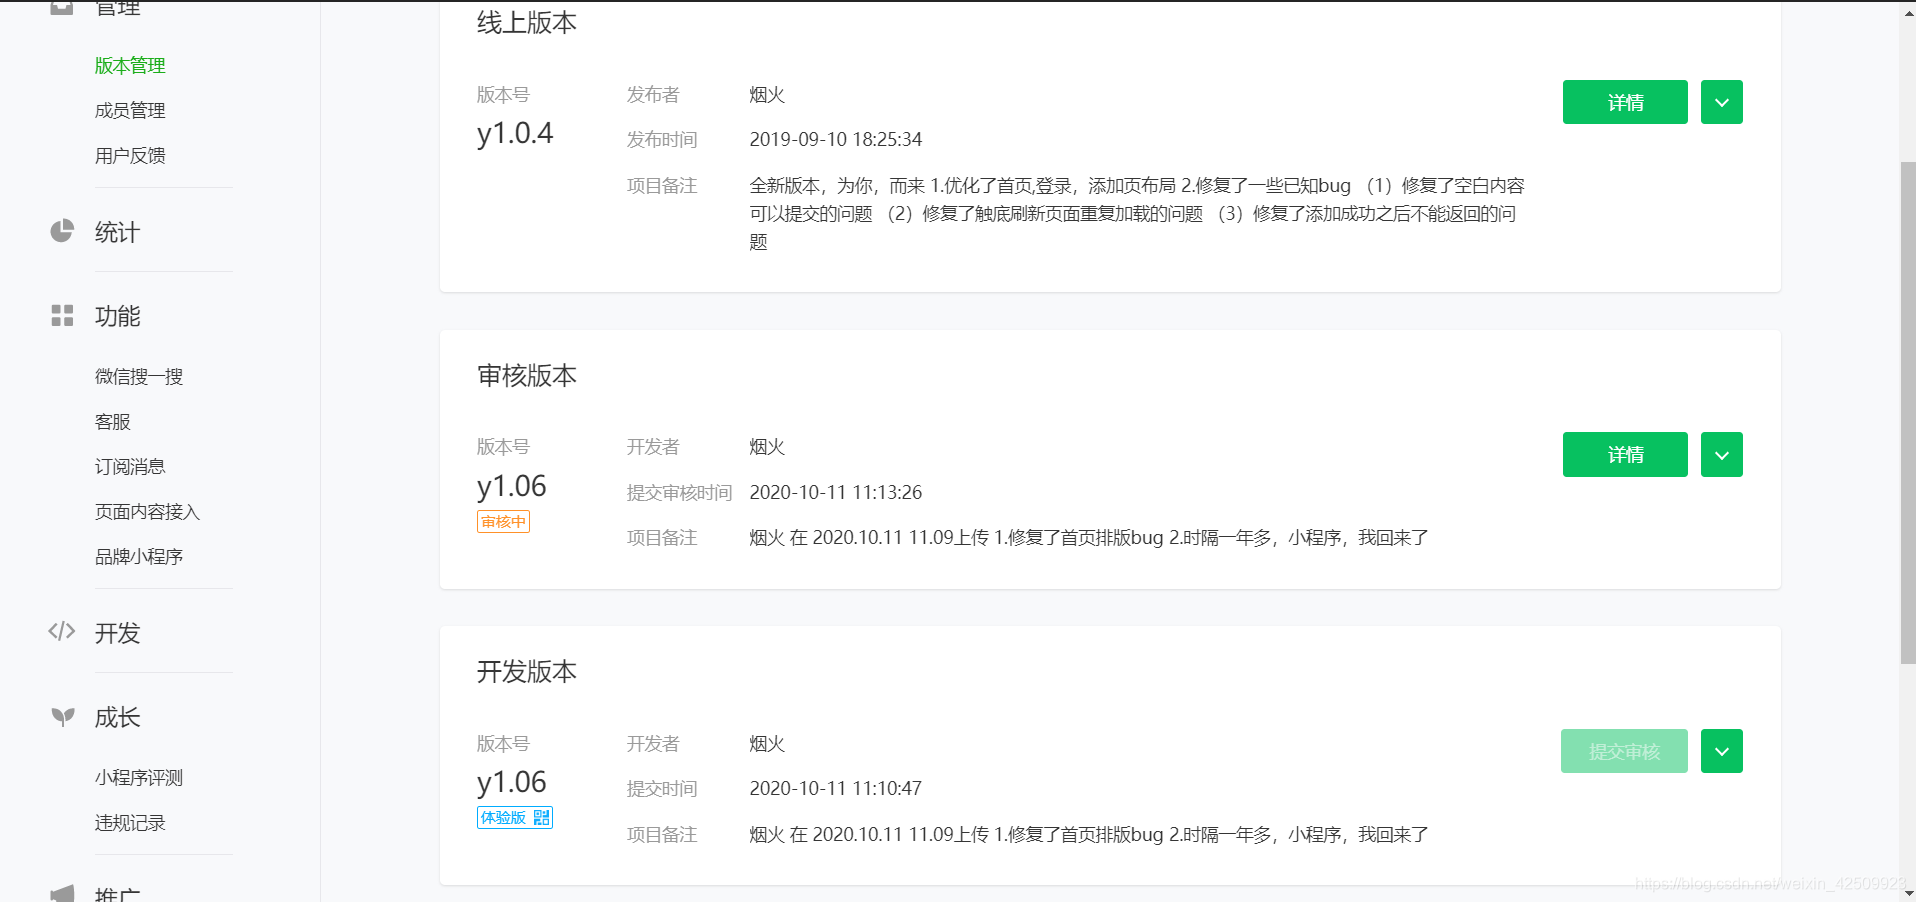Open 订阅消息 menu item
1916x902 pixels.
130,467
